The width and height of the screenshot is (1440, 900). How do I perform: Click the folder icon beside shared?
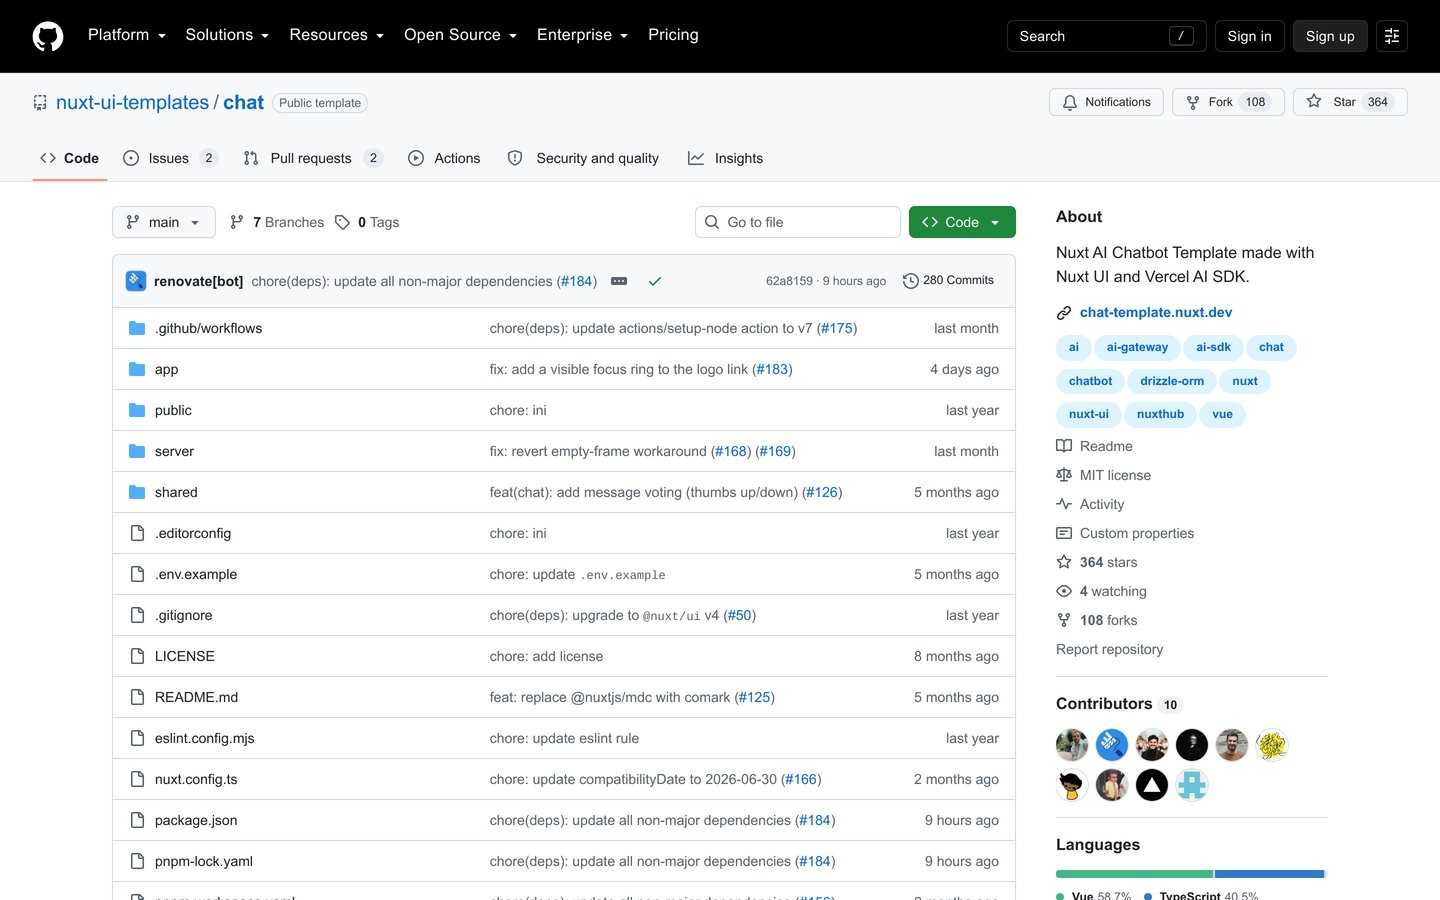point(137,492)
